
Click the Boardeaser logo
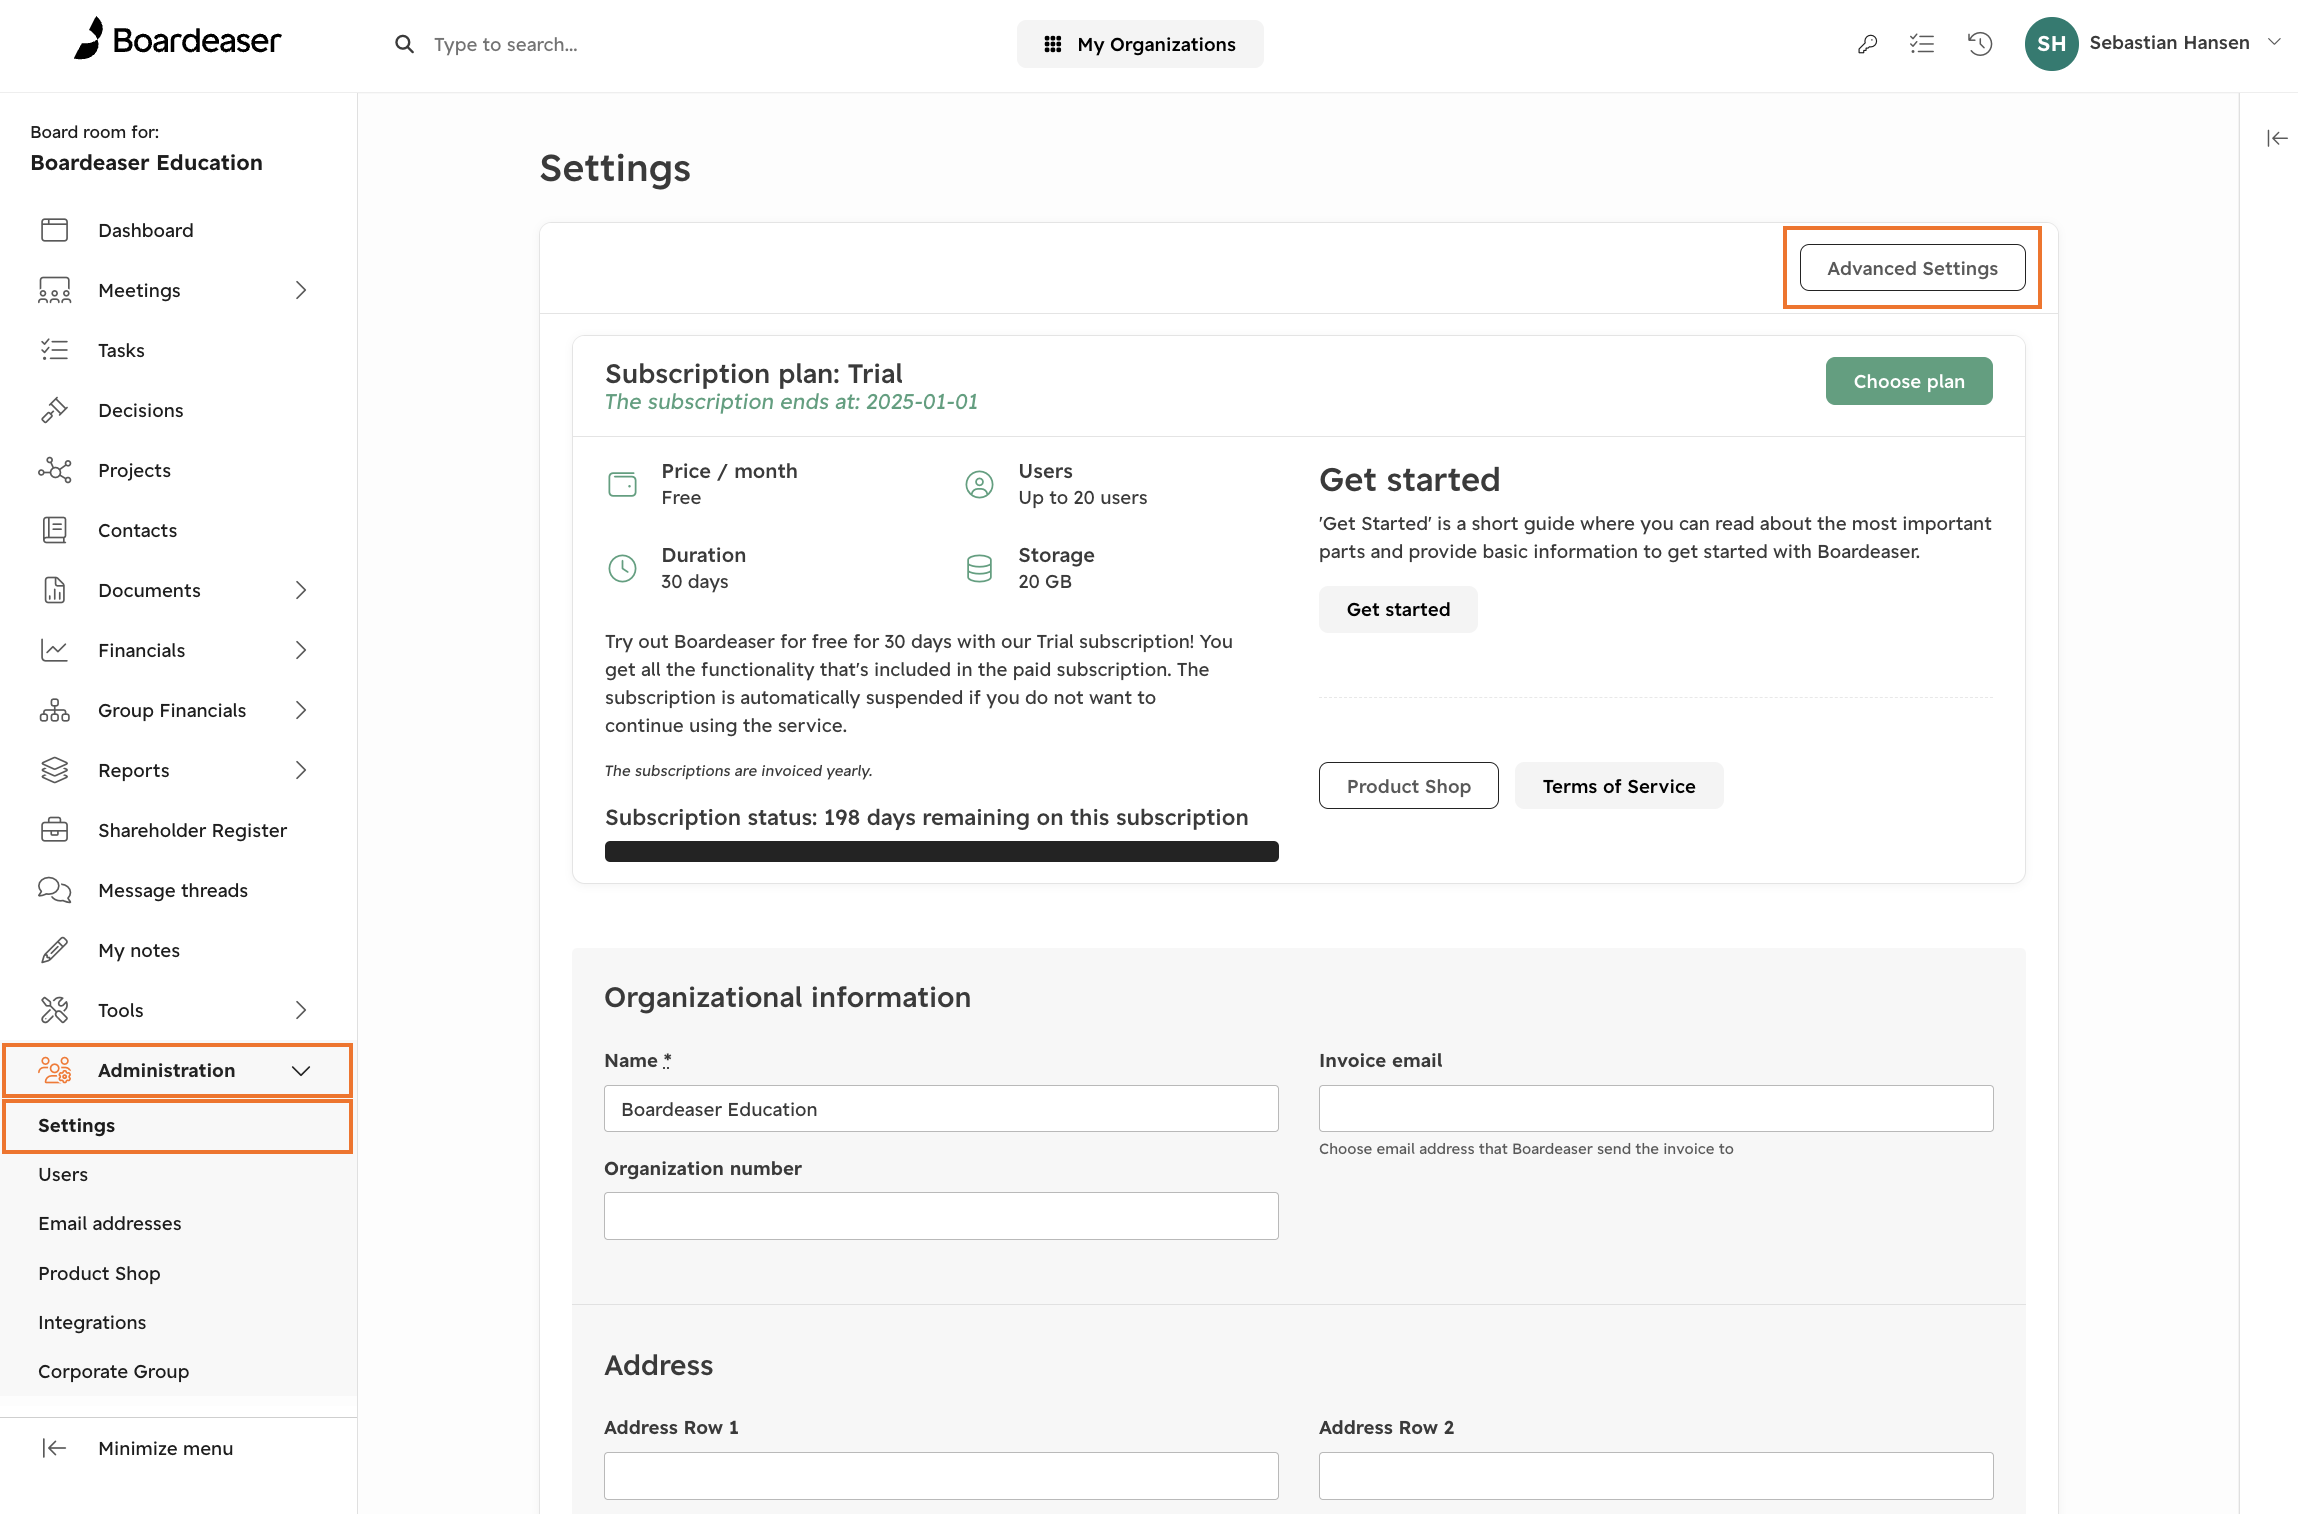tap(177, 40)
